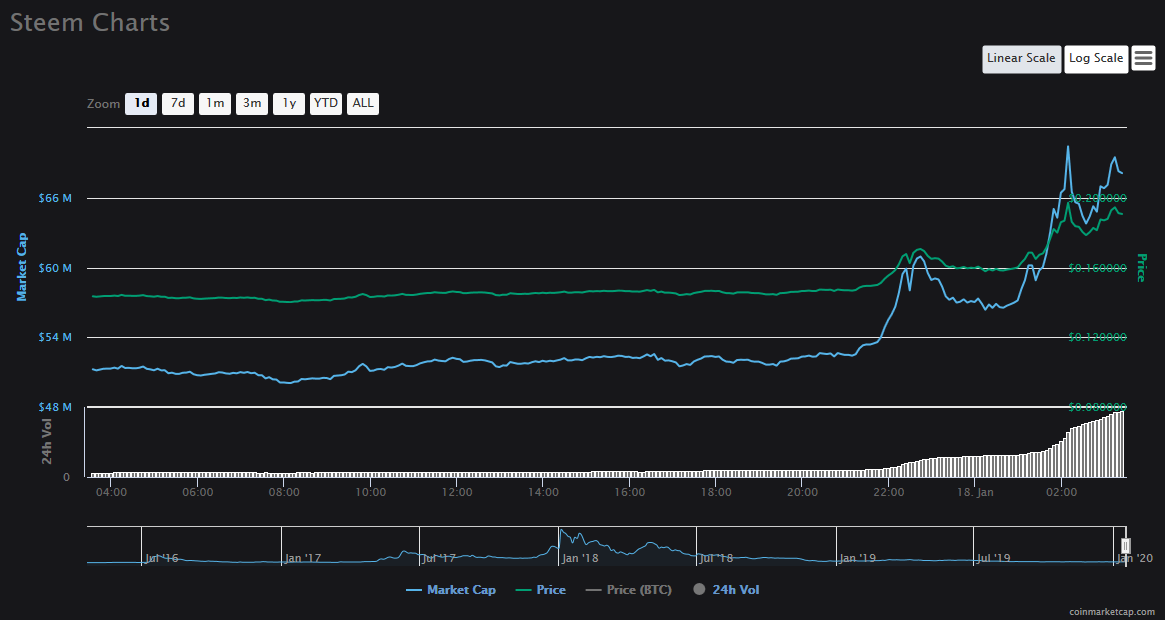
Task: Toggle the Price series in legend
Action: pyautogui.click(x=541, y=590)
